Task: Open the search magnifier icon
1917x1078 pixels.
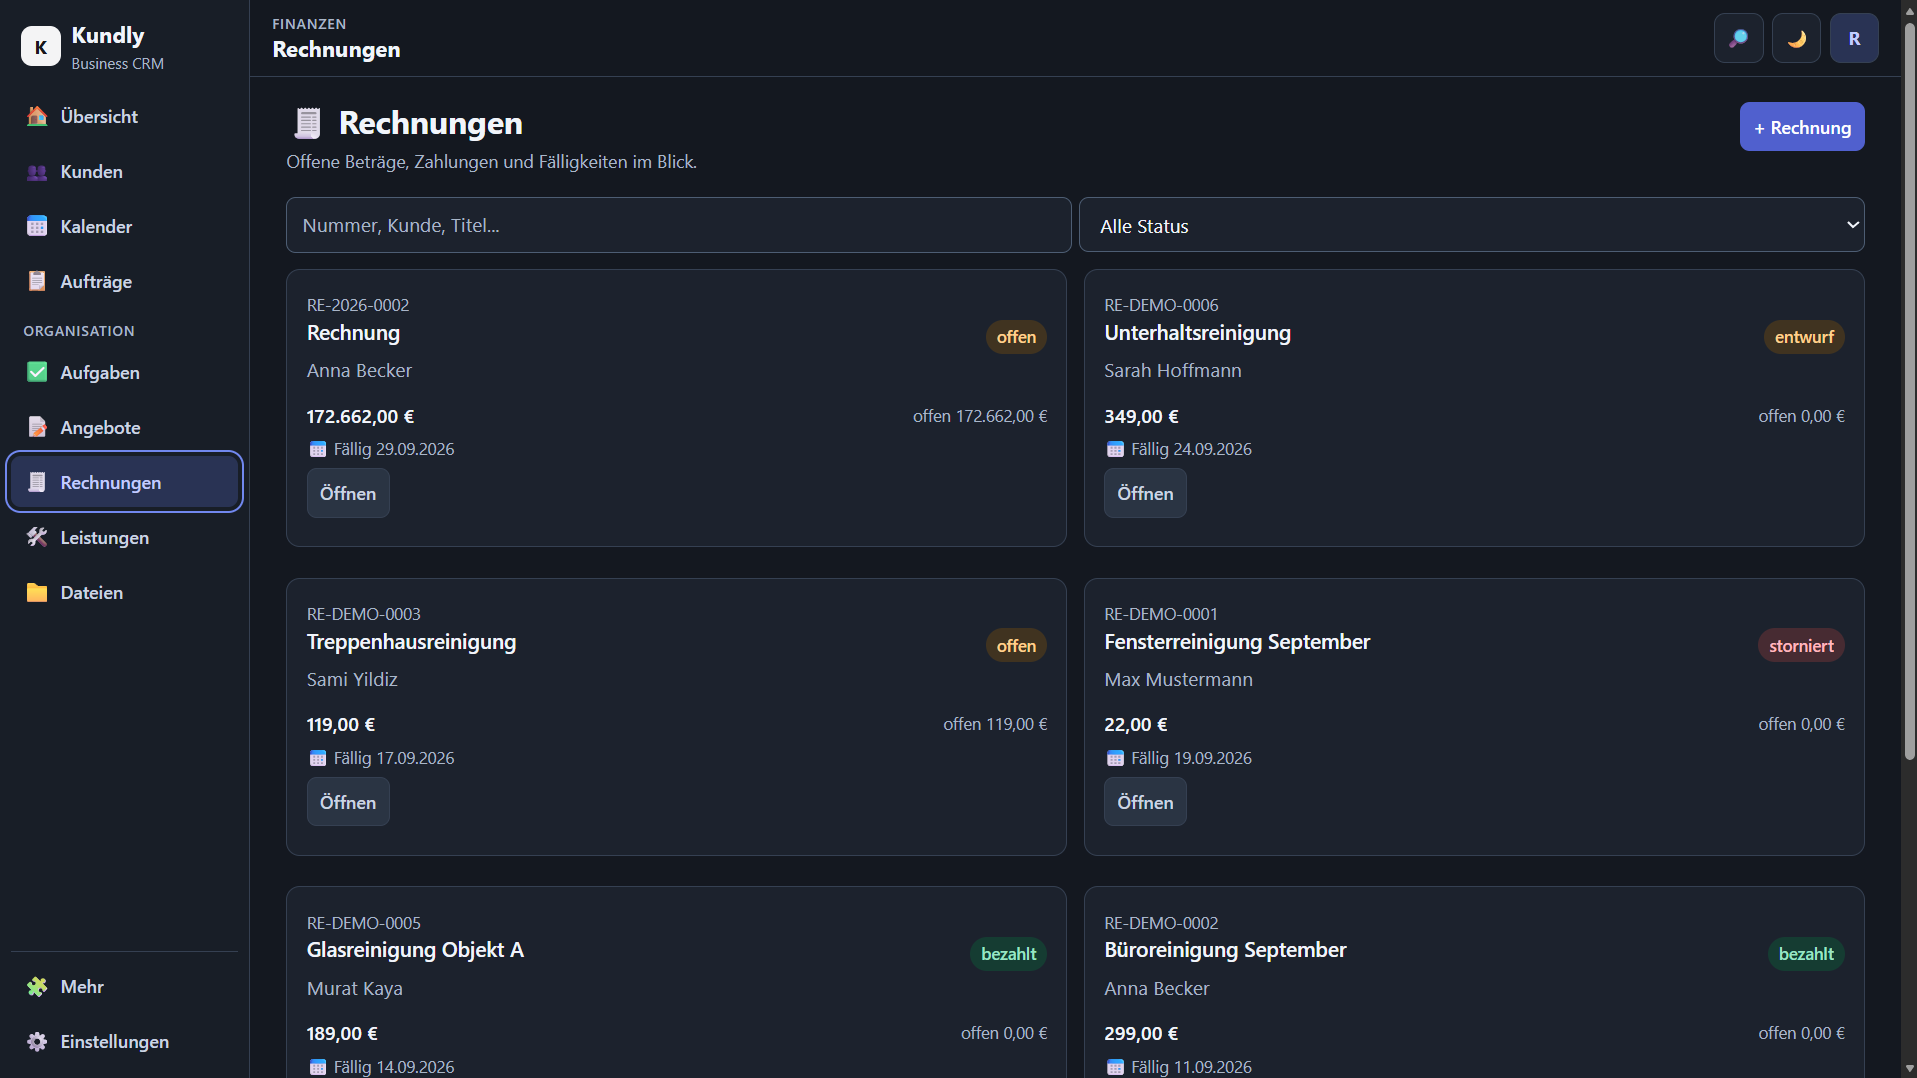Action: 1739,39
